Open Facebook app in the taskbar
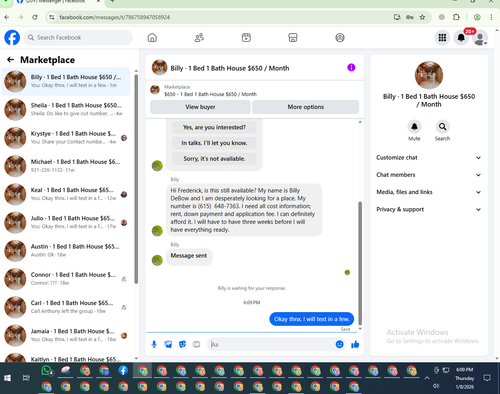 point(123,370)
